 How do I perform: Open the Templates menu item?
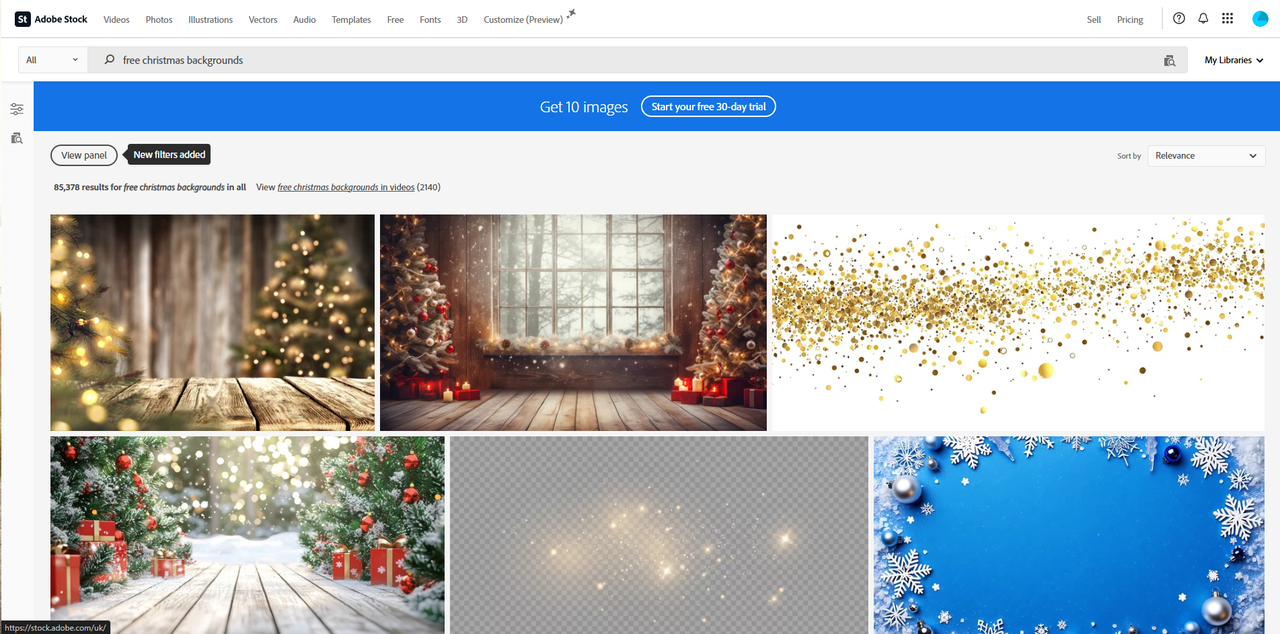pyautogui.click(x=351, y=18)
